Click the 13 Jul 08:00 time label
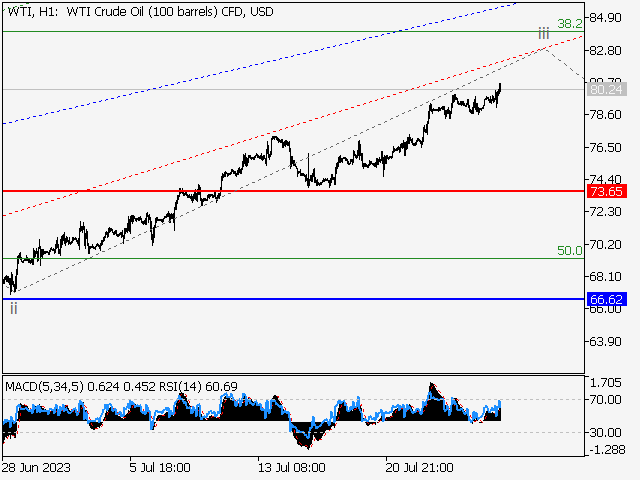Viewport: 640px width, 480px height. coord(291,467)
